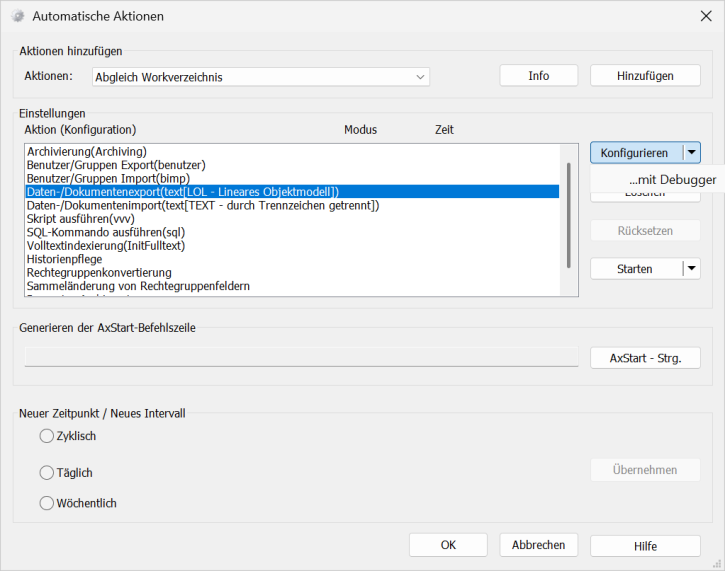Select the Zyklisch radio button
Screen dimensions: 725x571
pyautogui.click(x=46, y=436)
